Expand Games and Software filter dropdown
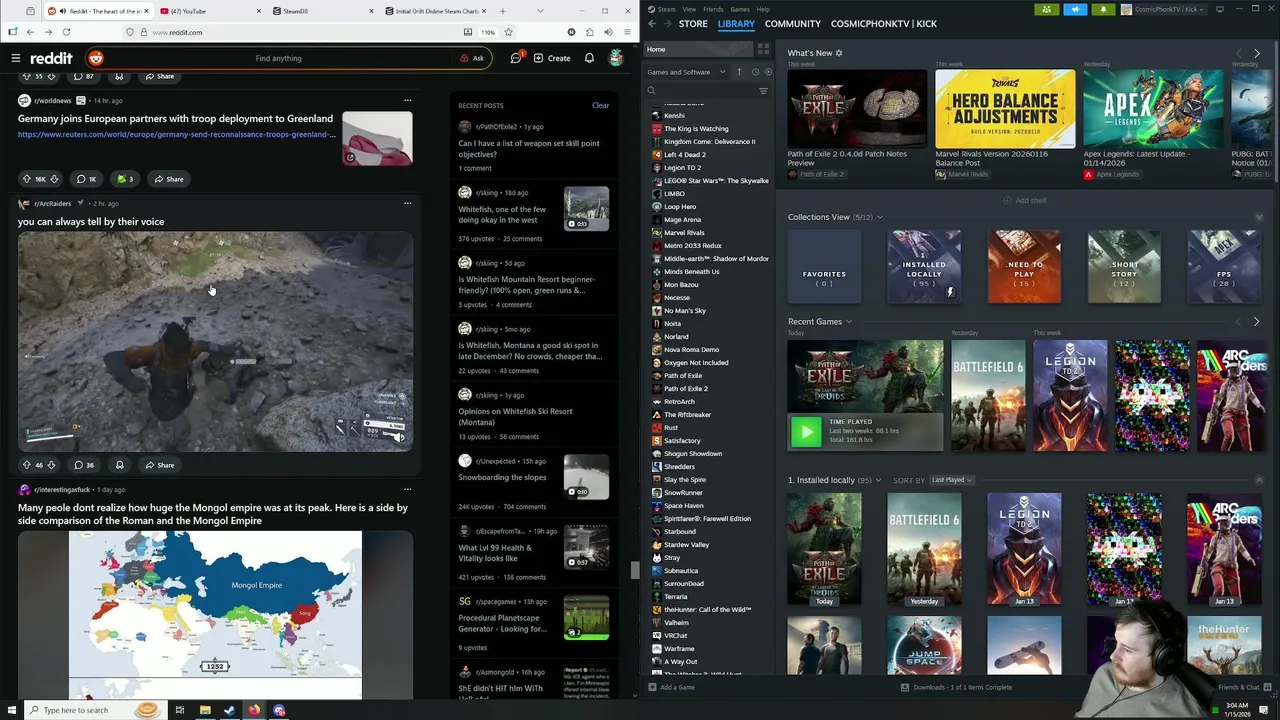 (687, 72)
